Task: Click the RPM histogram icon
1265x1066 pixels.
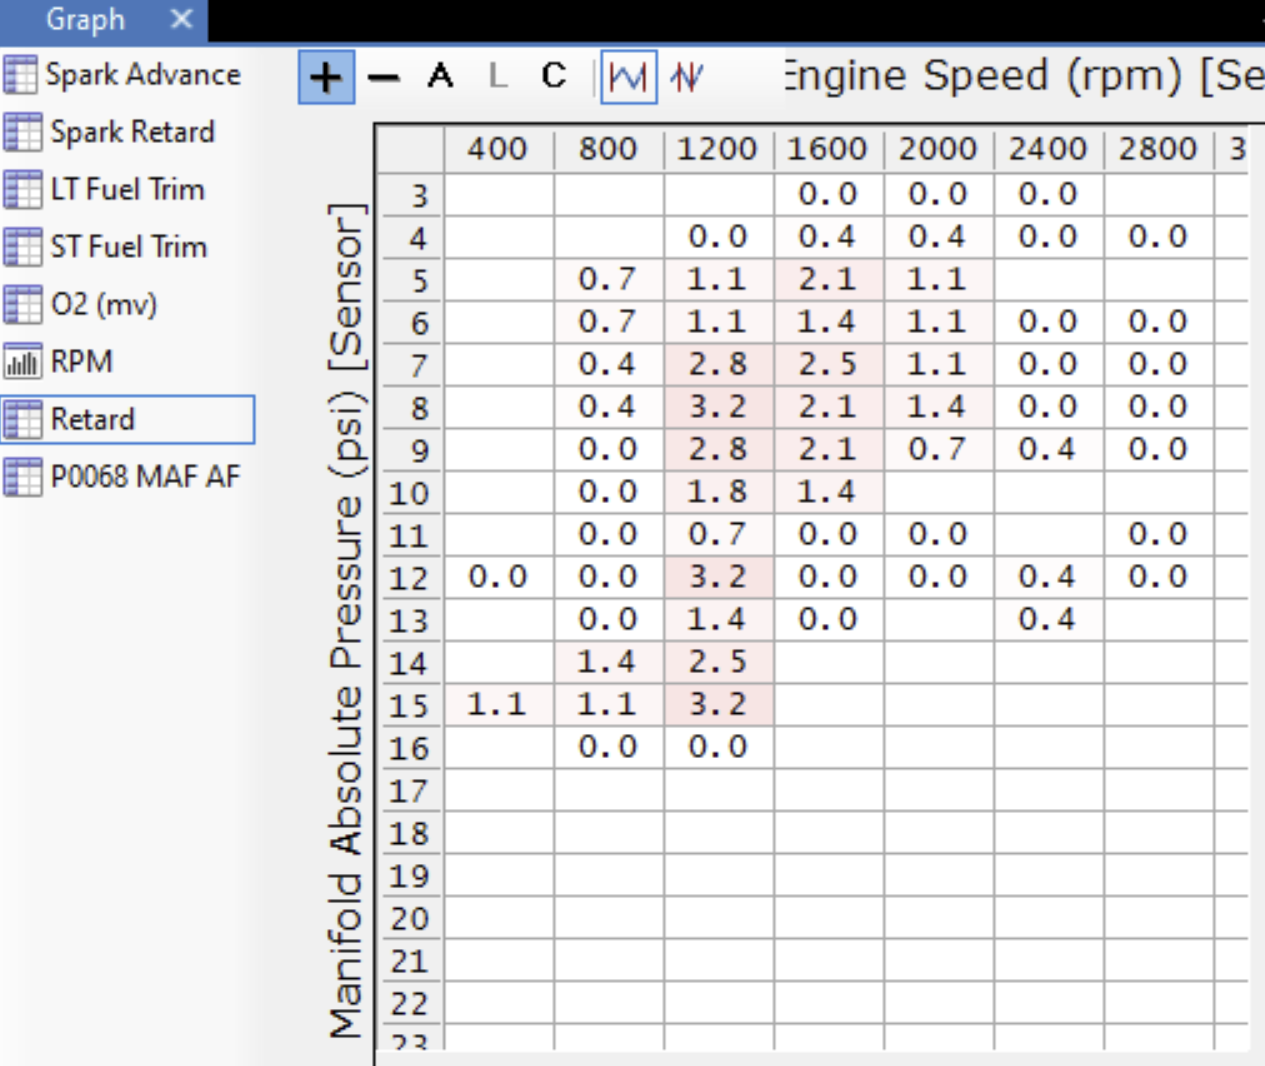Action: coord(21,362)
